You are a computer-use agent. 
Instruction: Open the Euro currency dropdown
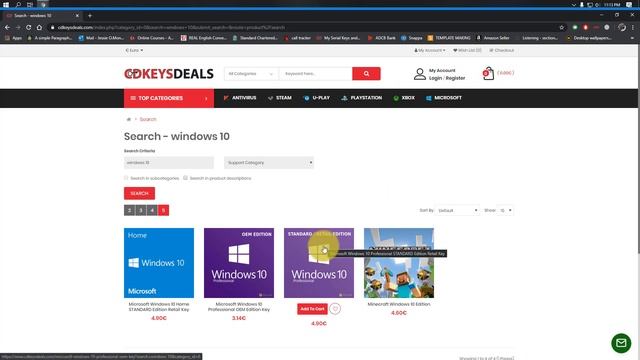pyautogui.click(x=134, y=50)
